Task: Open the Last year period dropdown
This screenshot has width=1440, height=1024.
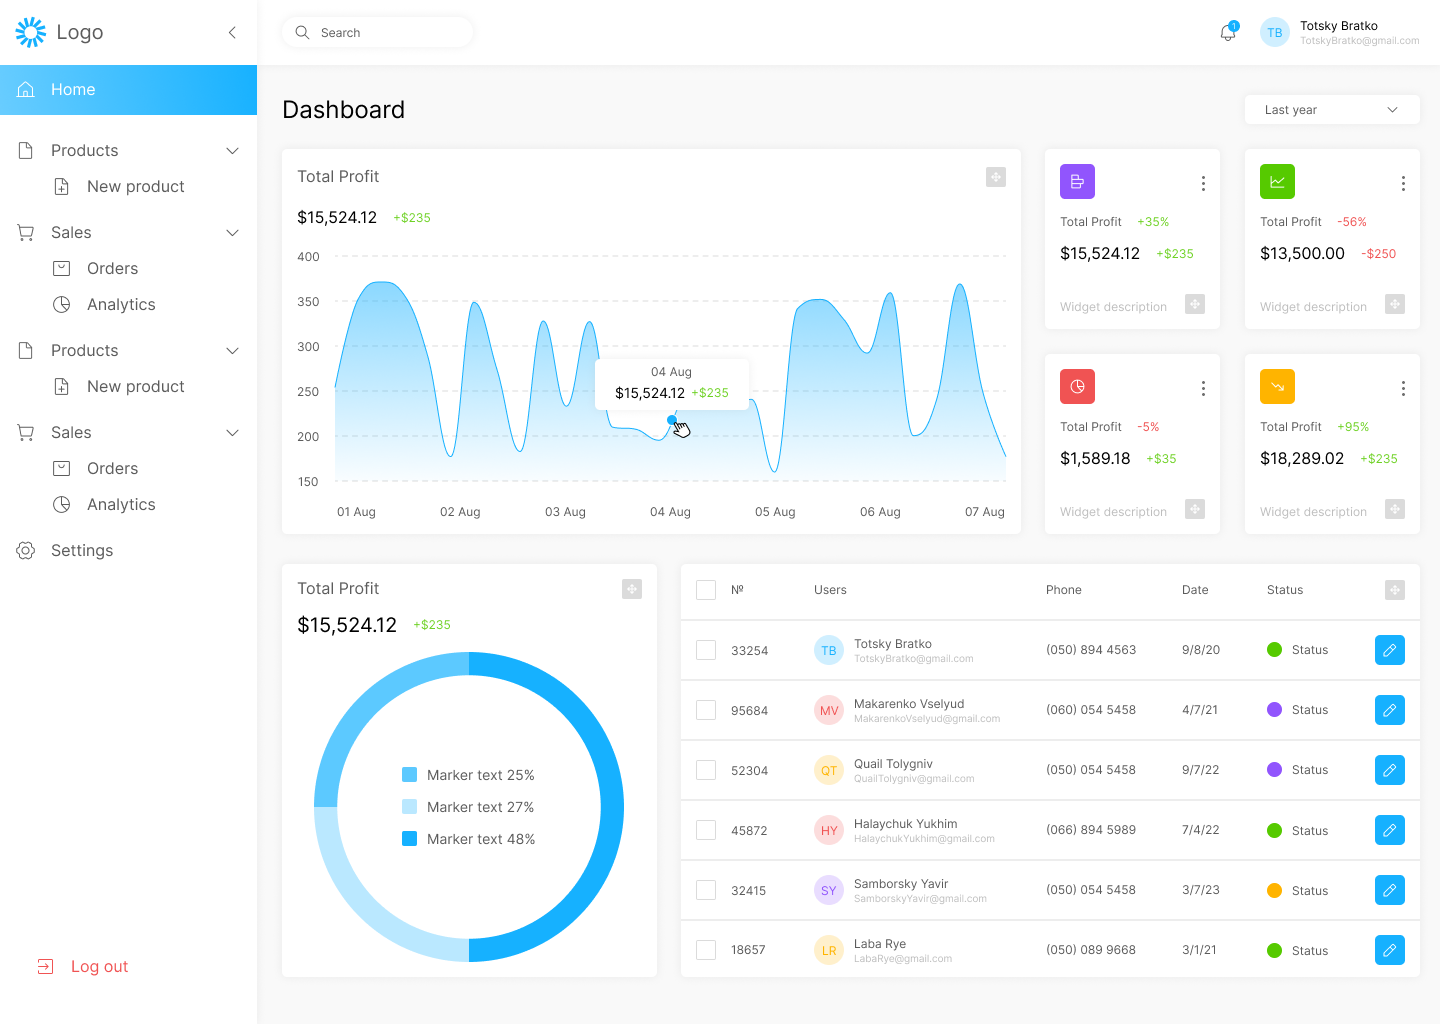Action: pyautogui.click(x=1332, y=110)
